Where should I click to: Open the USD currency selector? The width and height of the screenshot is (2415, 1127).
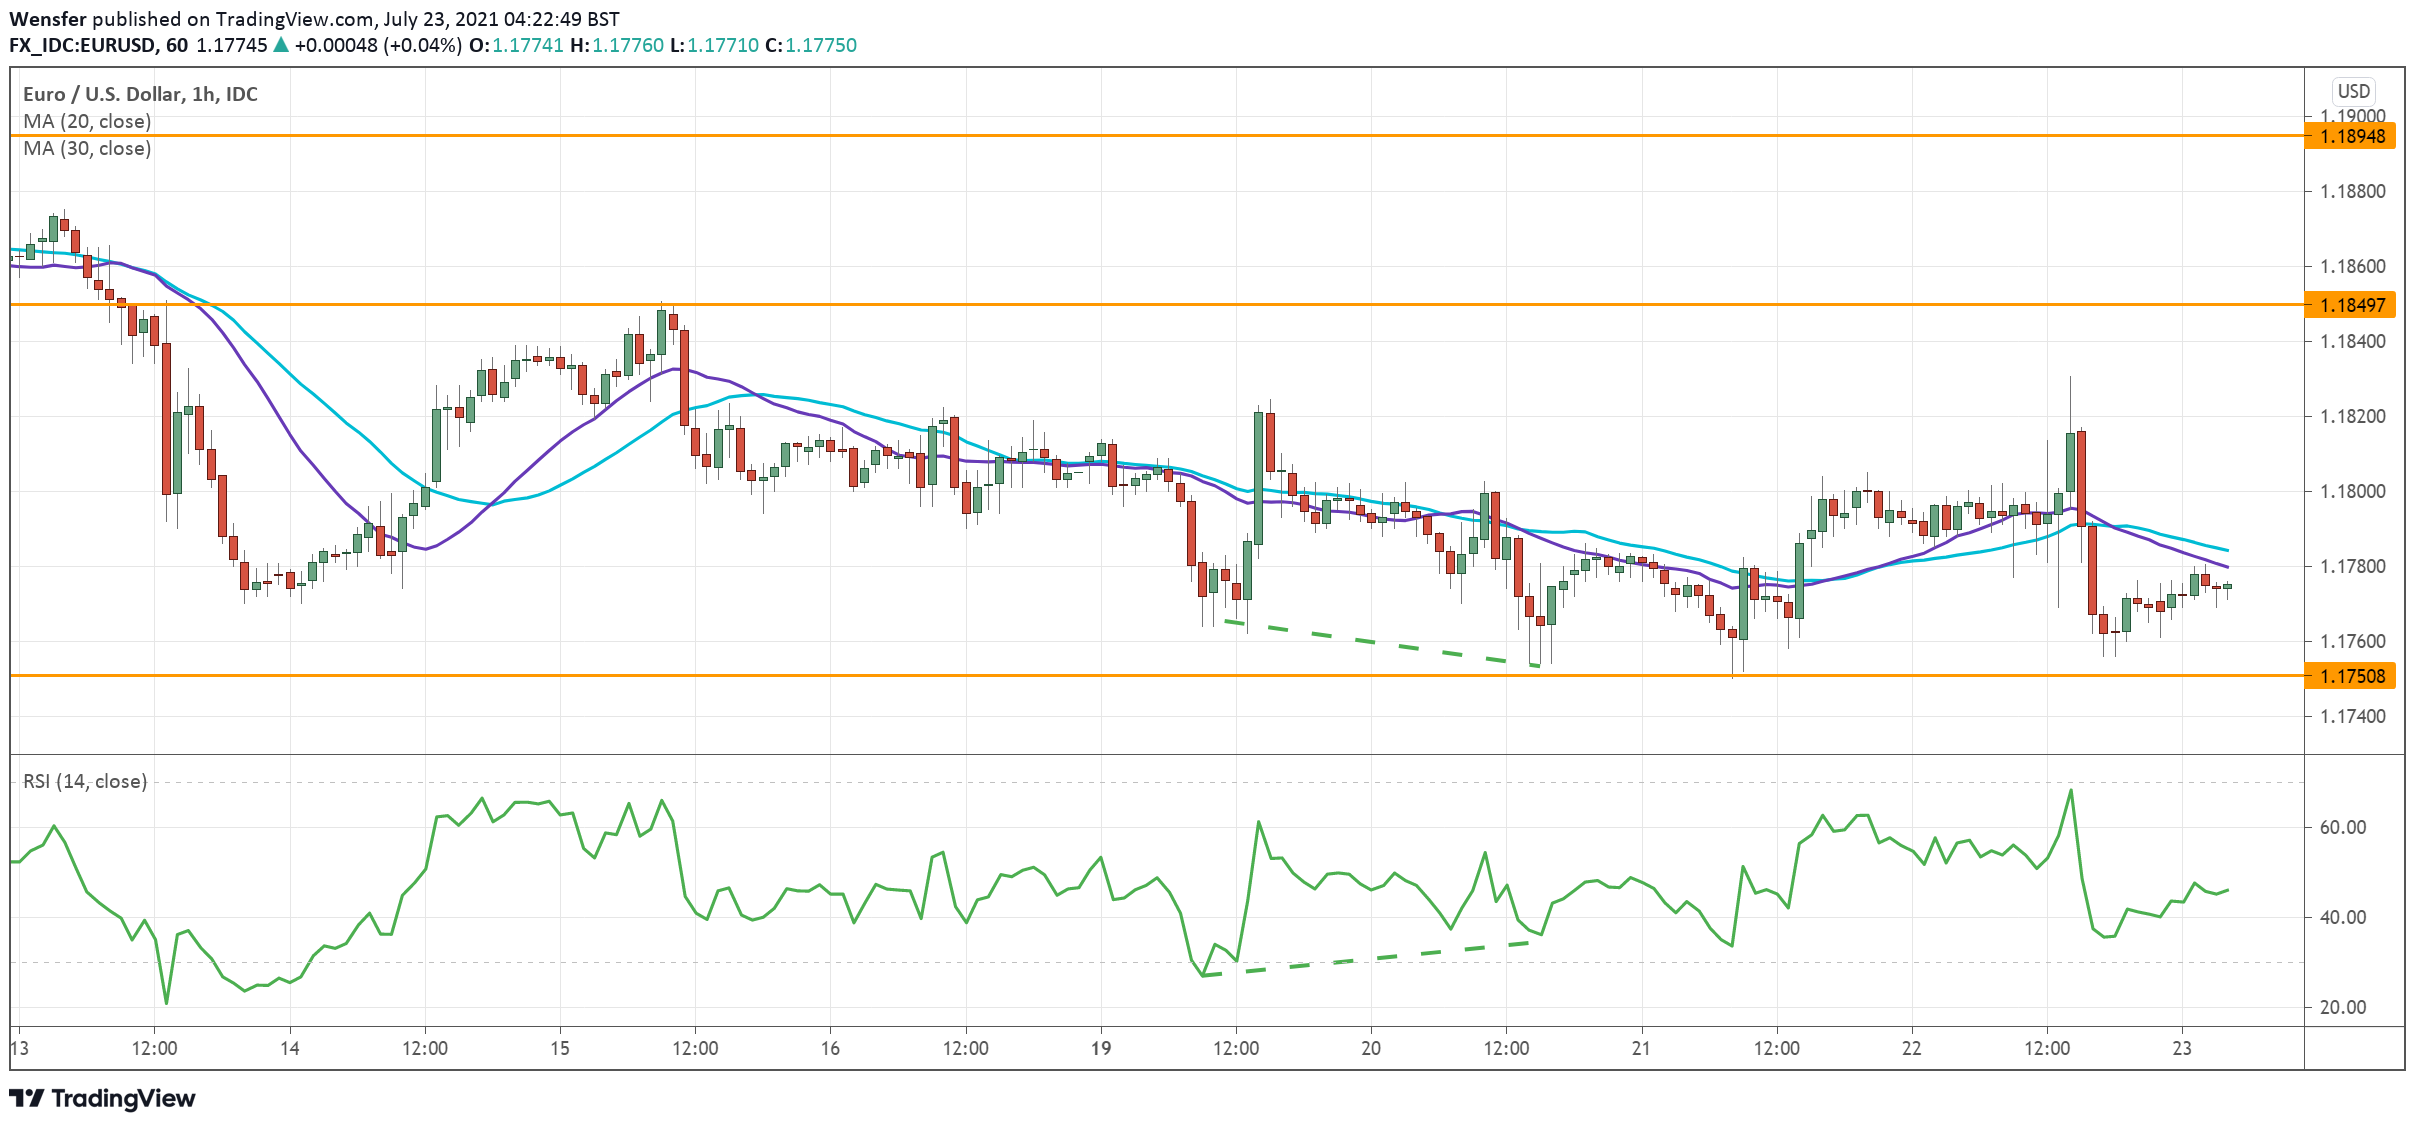click(x=2353, y=91)
